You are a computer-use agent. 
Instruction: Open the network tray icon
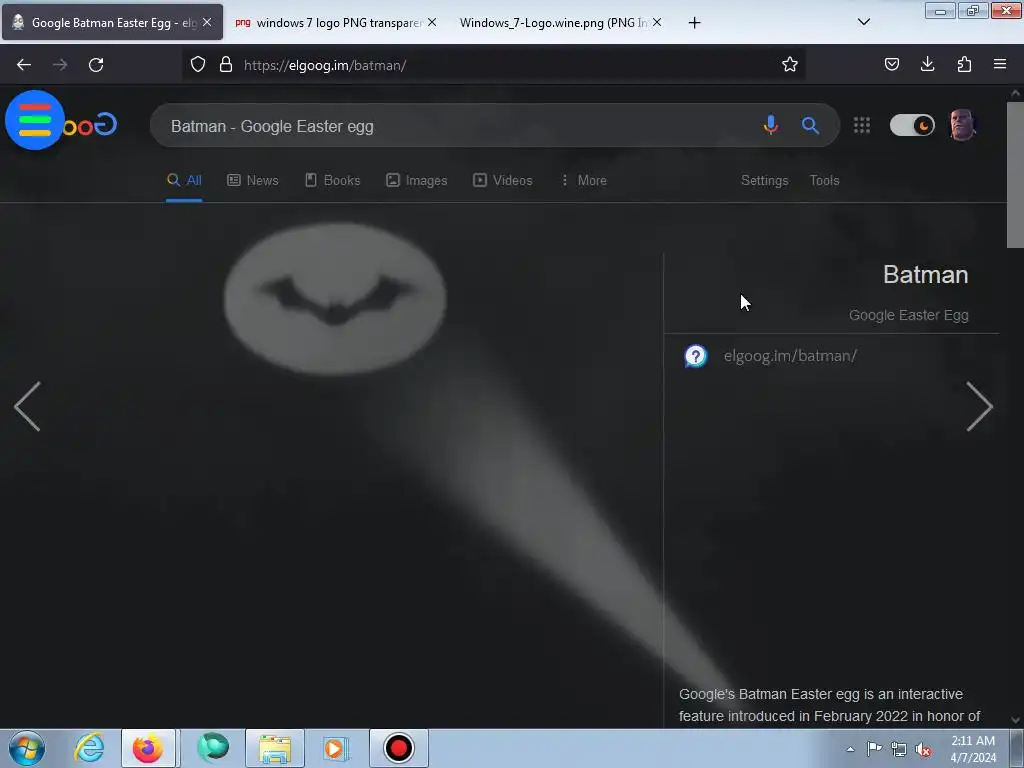(899, 750)
